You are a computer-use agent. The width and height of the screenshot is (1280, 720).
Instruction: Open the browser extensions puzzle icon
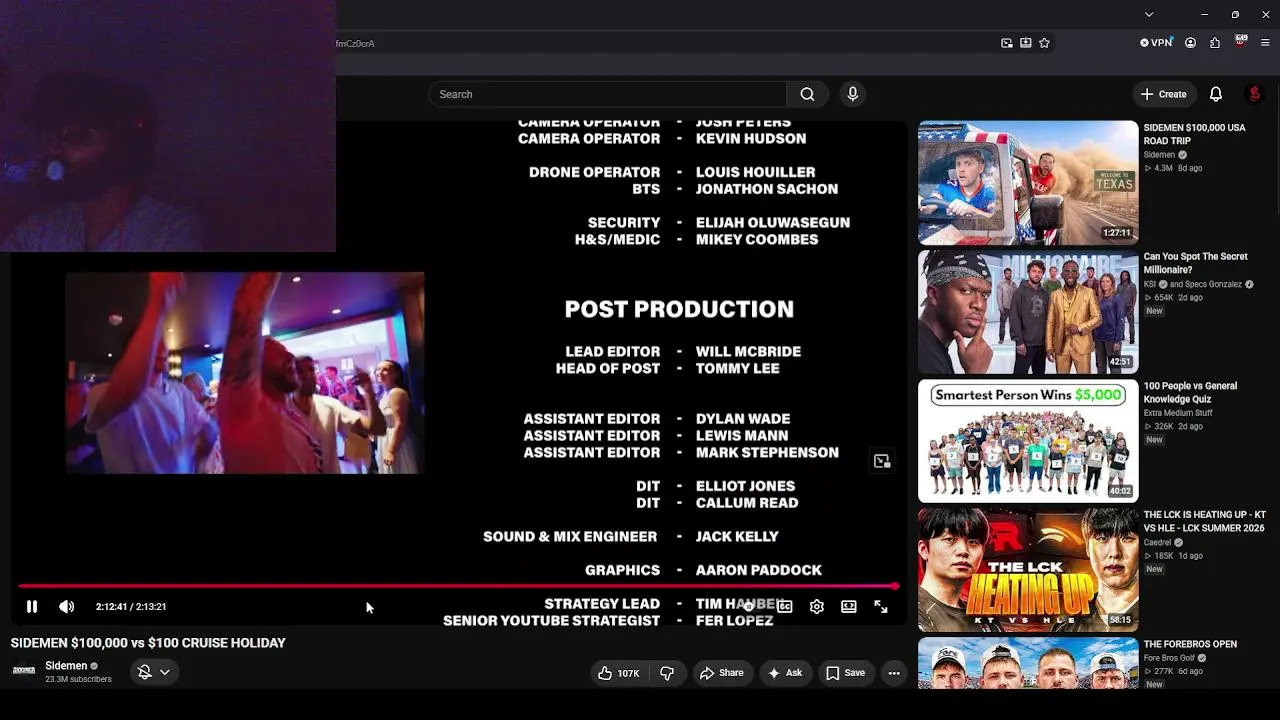pos(1215,43)
